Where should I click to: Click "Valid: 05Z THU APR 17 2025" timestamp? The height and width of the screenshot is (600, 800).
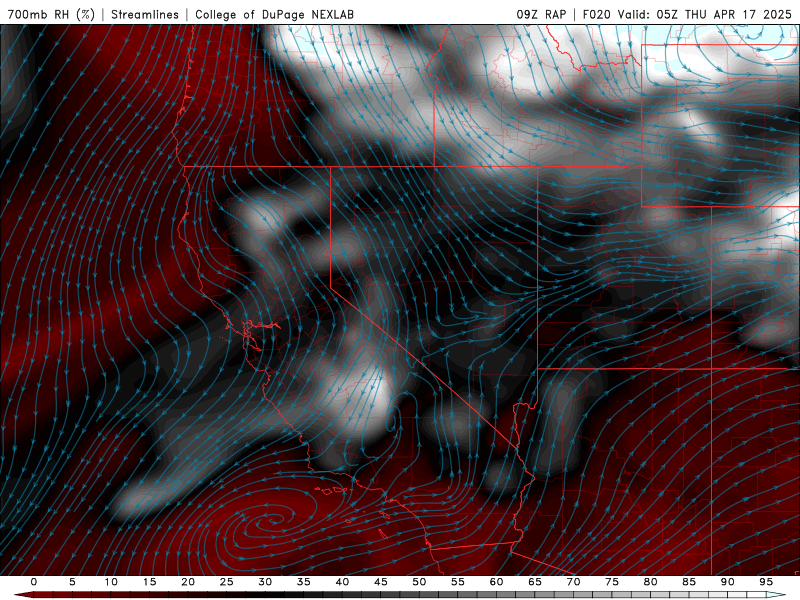pos(705,14)
